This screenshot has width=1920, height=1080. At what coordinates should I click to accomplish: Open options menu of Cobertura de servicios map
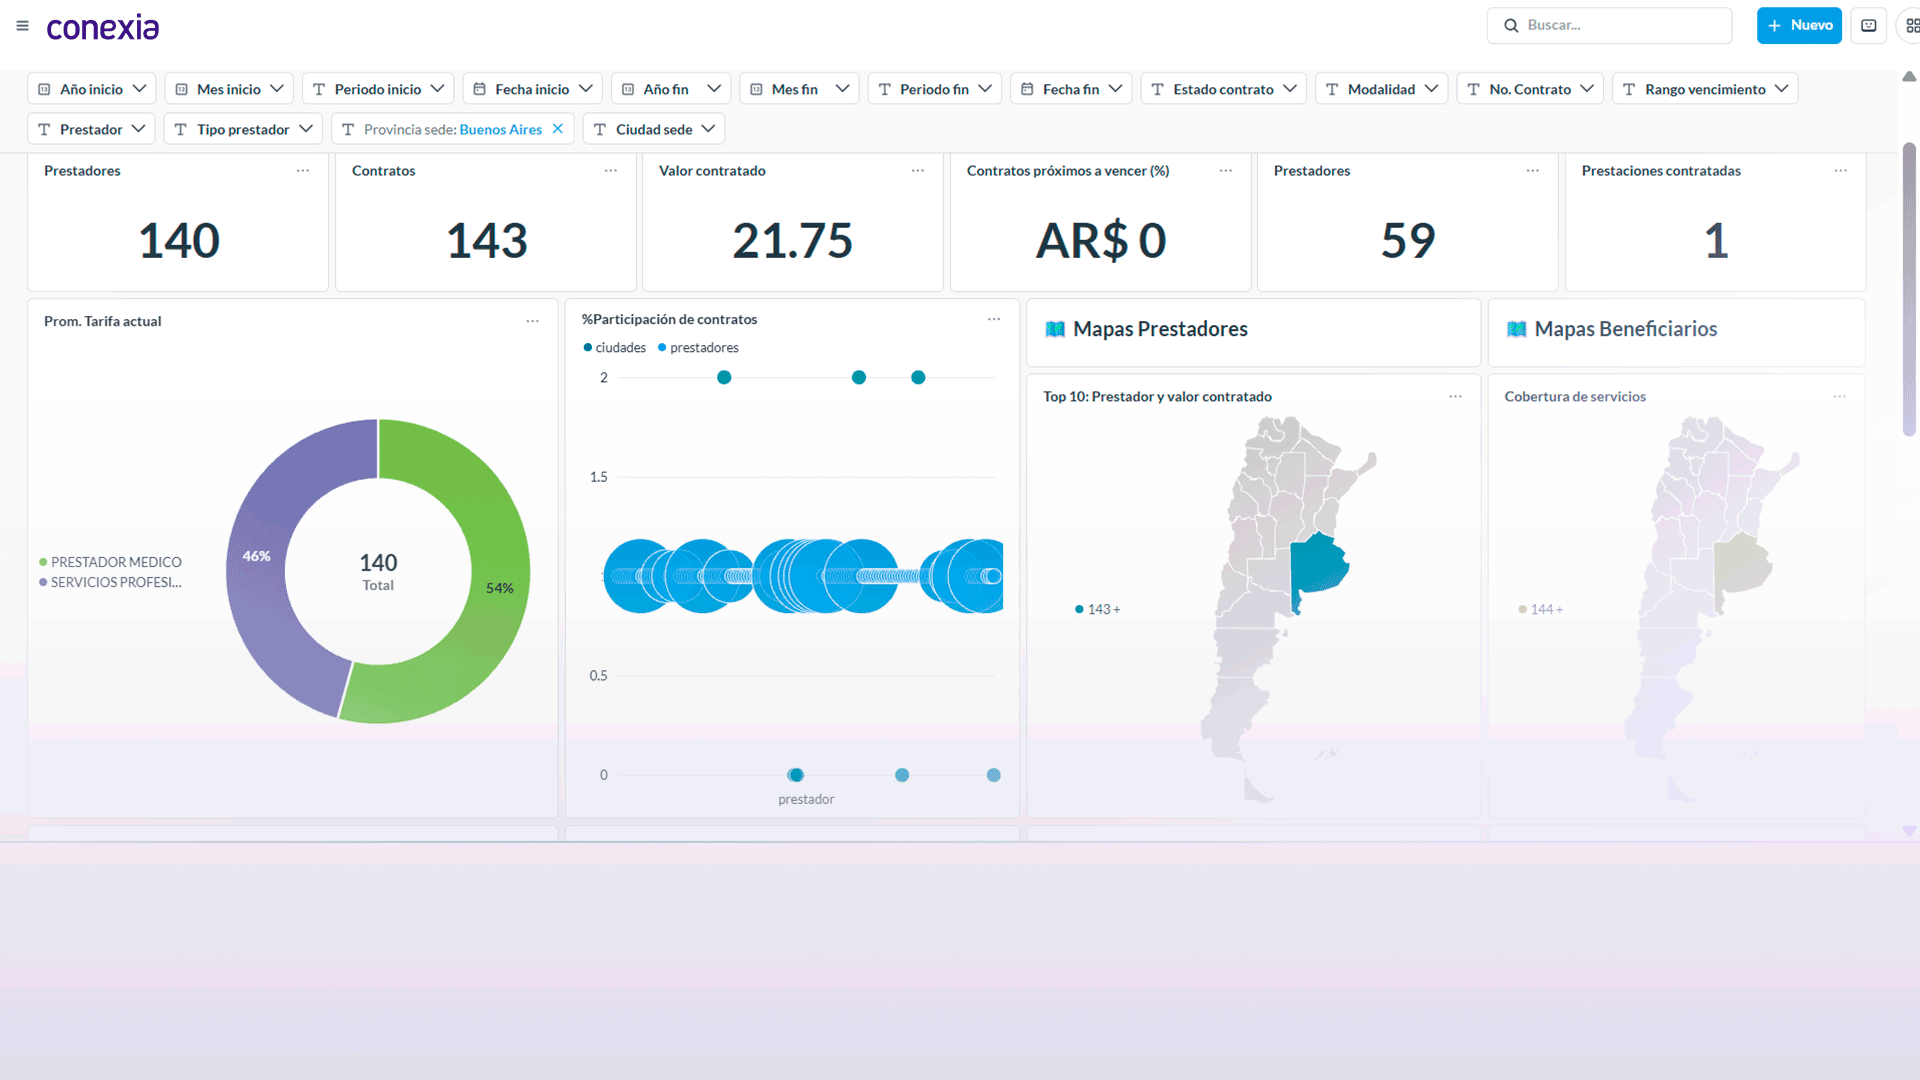point(1839,397)
